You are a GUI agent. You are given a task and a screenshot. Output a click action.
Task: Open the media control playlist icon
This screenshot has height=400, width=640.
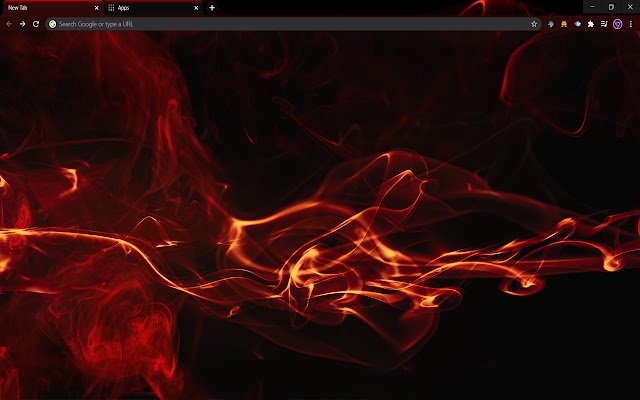[604, 24]
